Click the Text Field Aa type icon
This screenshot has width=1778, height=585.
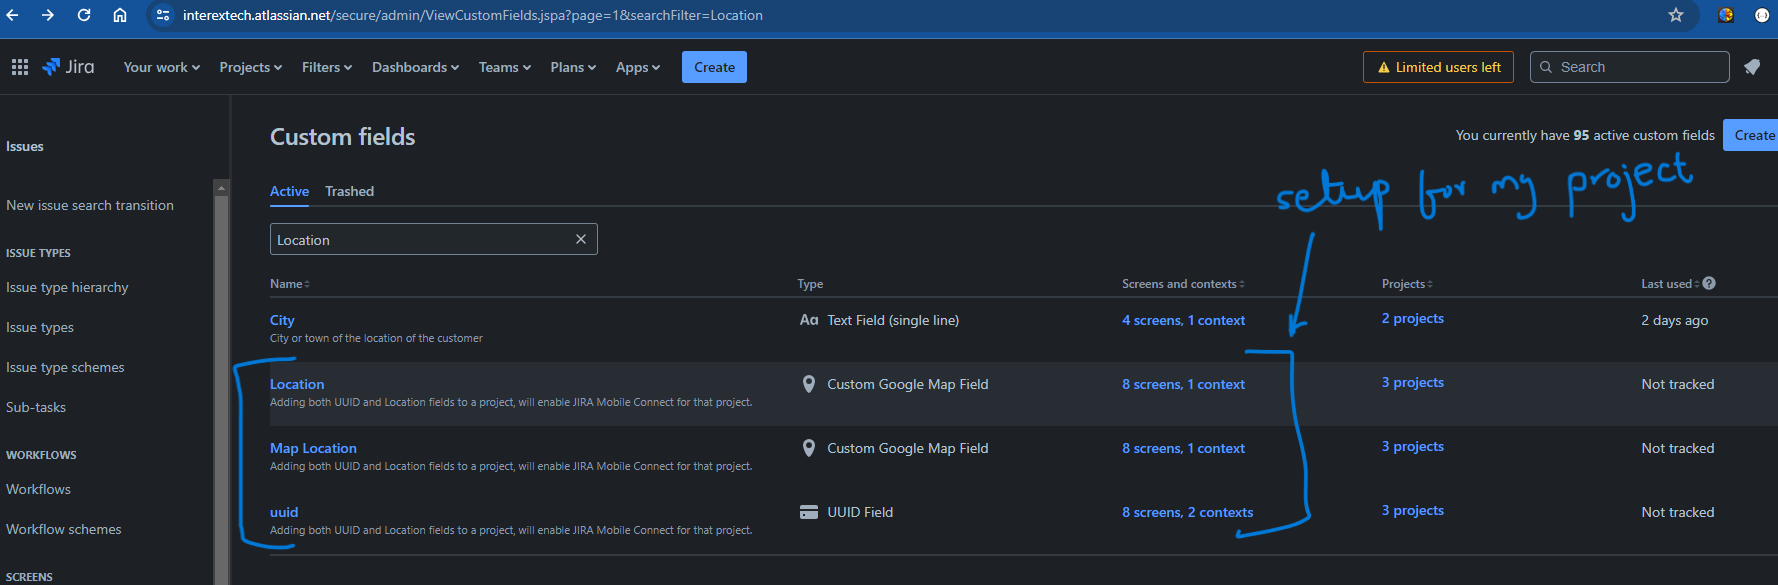tap(809, 320)
